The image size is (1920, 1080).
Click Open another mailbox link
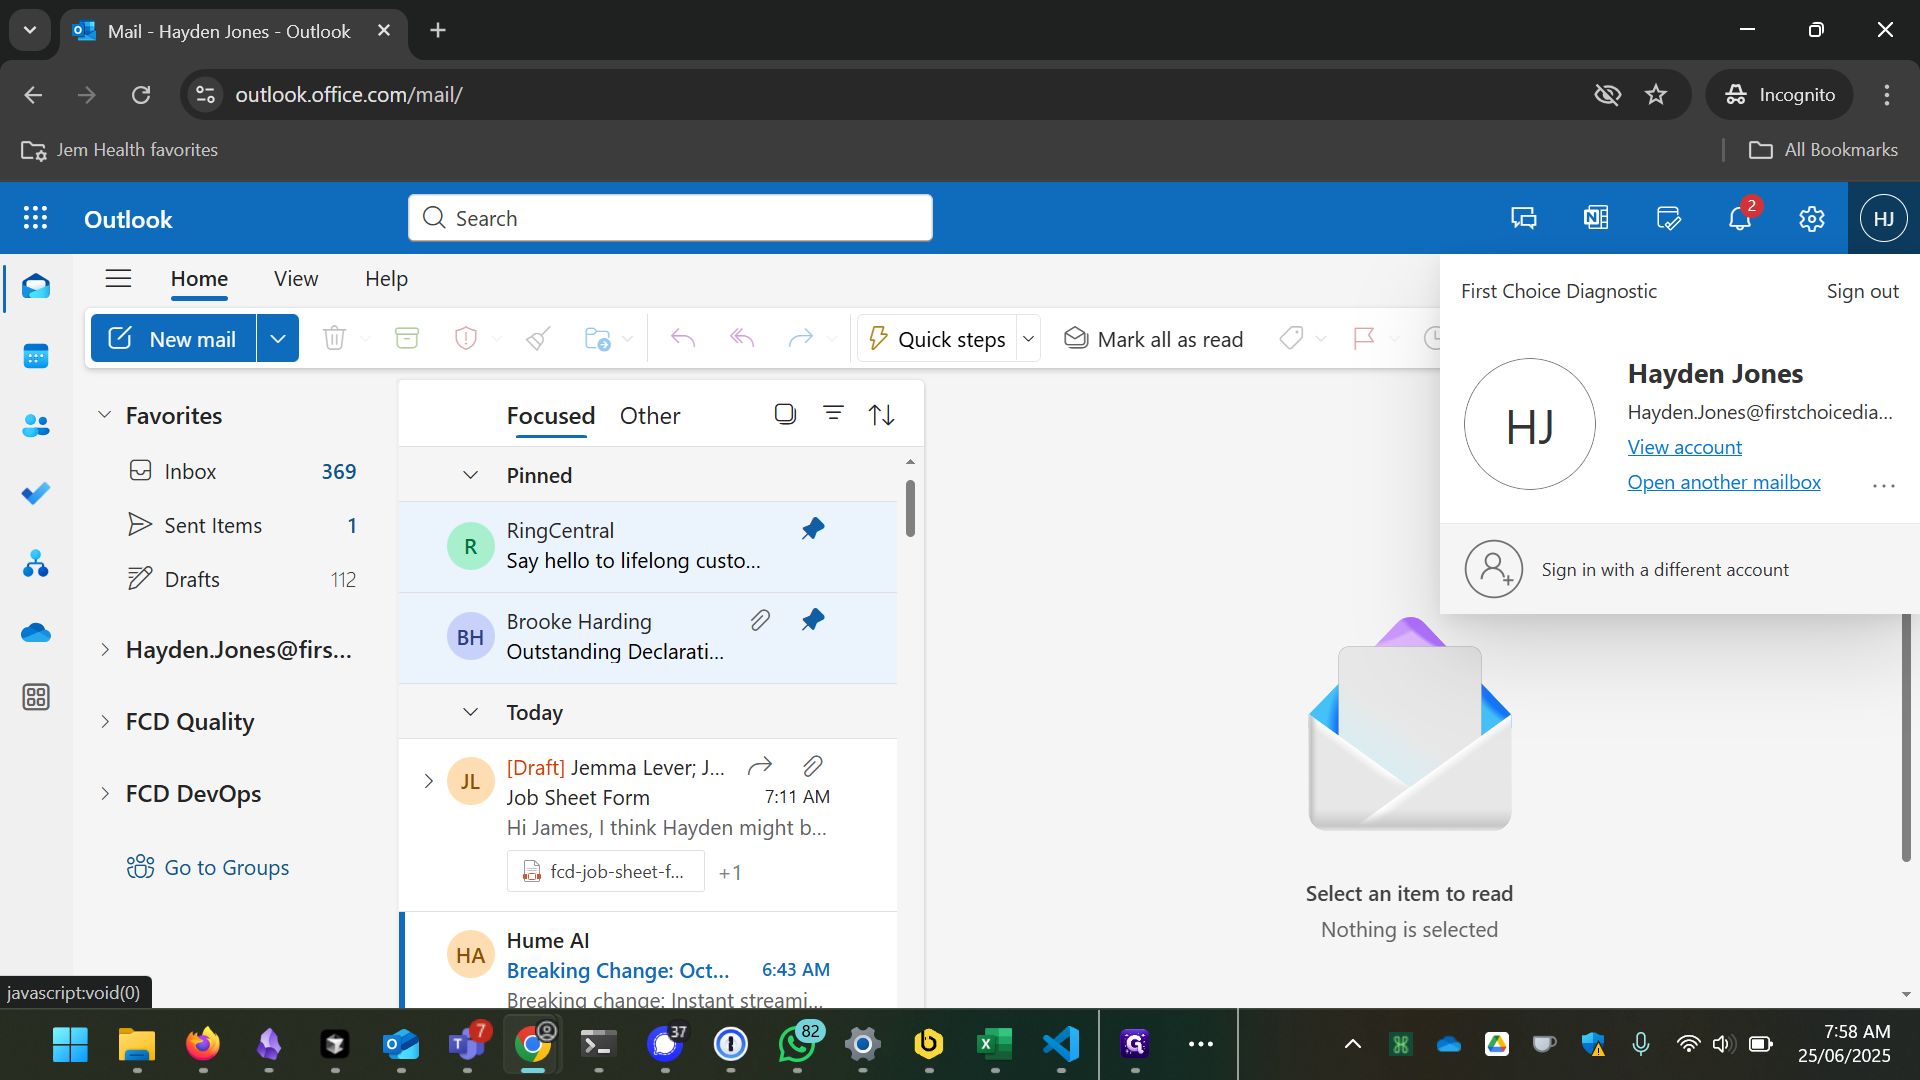tap(1724, 482)
